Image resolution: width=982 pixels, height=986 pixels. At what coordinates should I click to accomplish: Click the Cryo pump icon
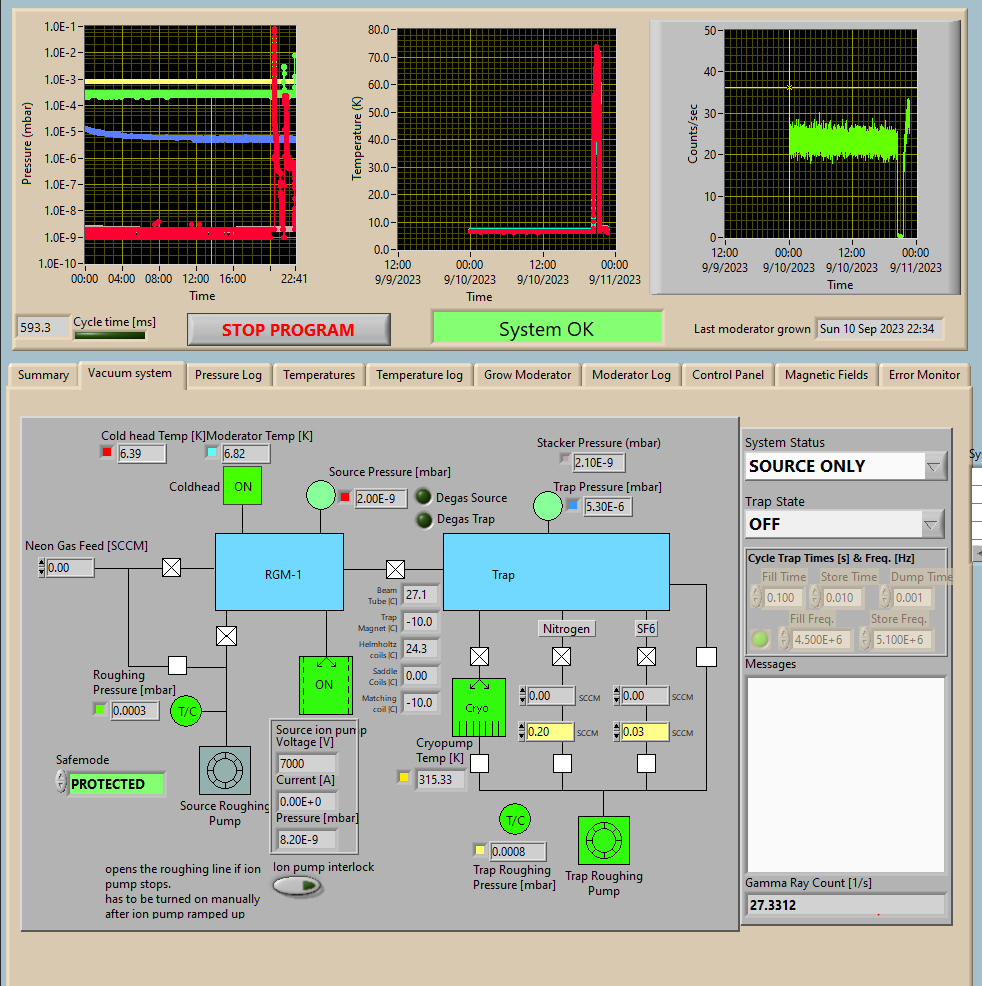point(479,708)
